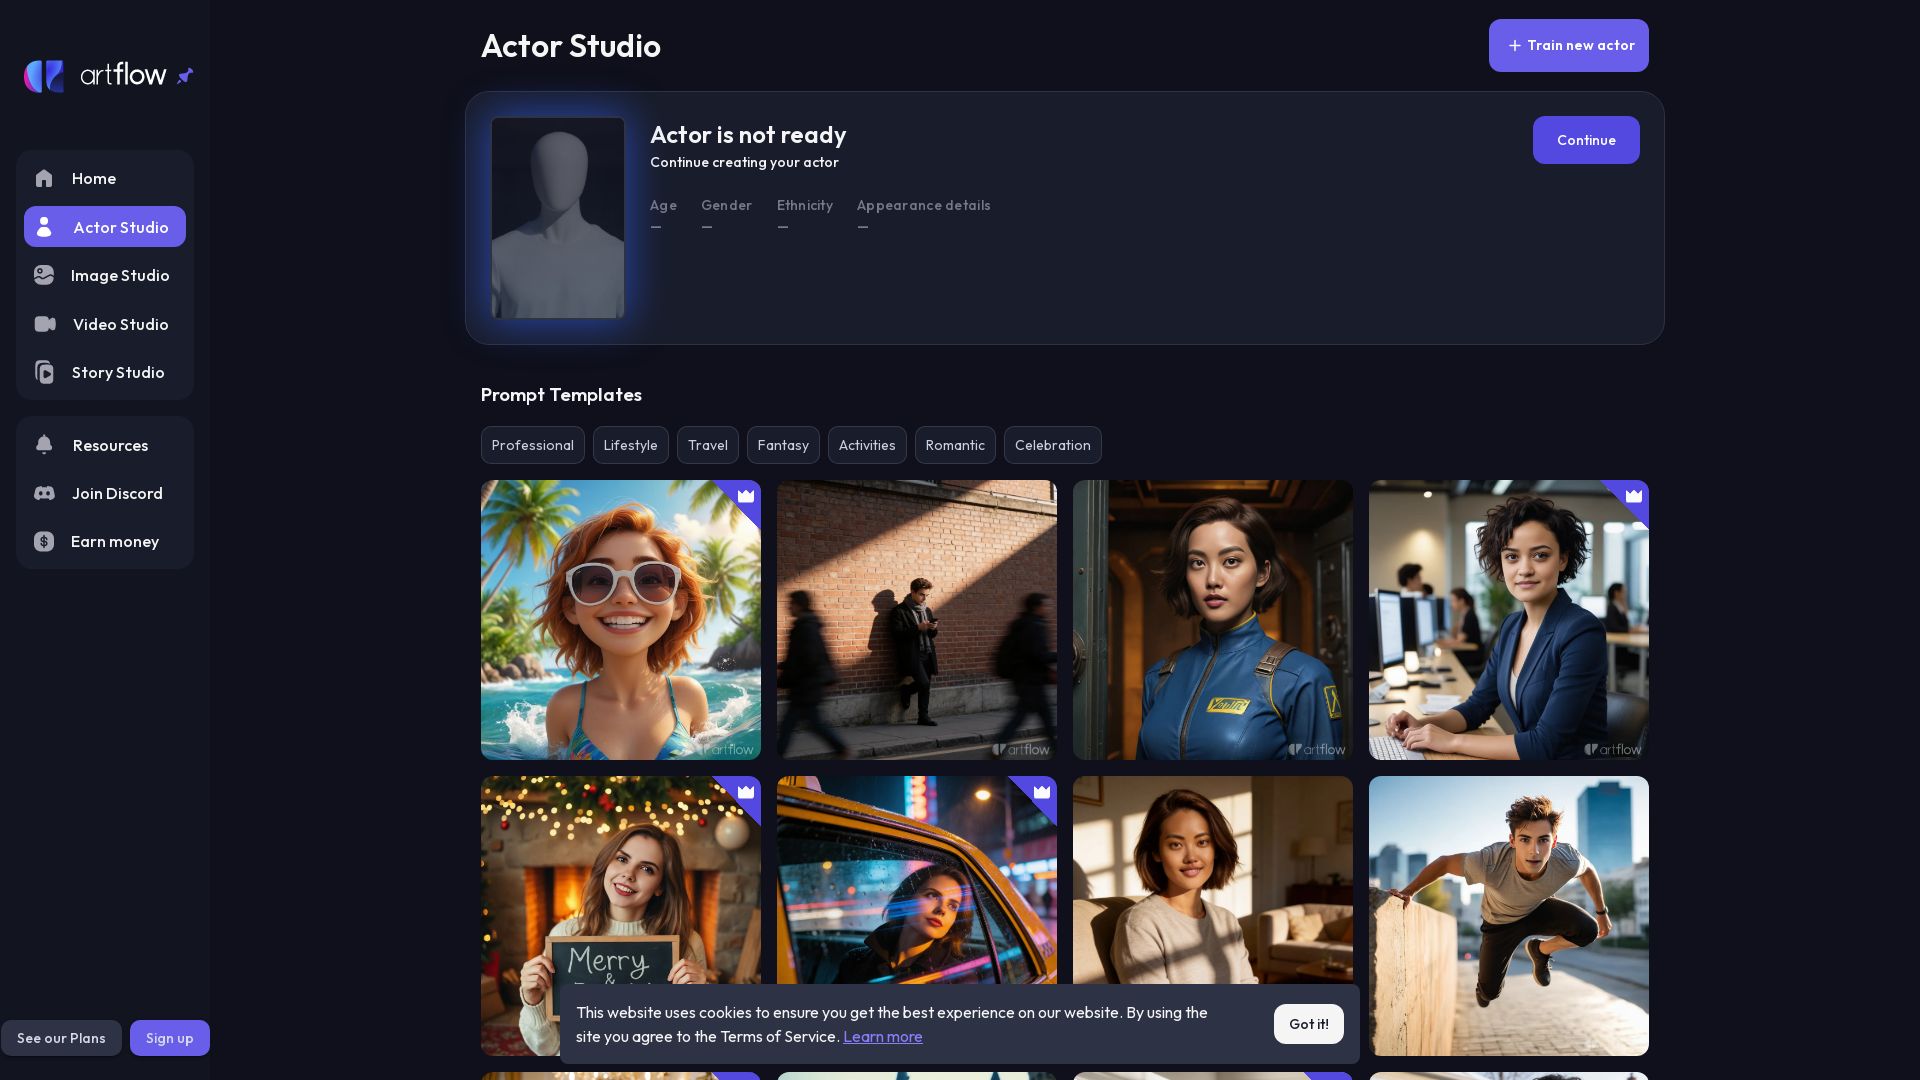Click the Story Studio icon

pos(44,372)
